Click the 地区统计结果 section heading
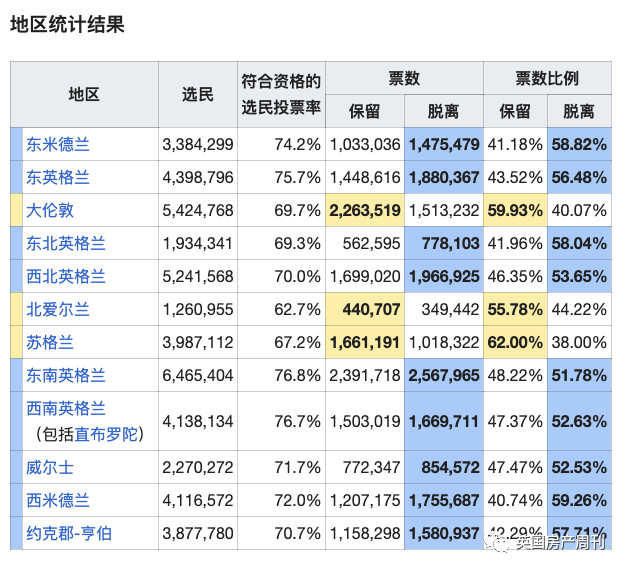Screen dimensions: 625x570 (67, 25)
